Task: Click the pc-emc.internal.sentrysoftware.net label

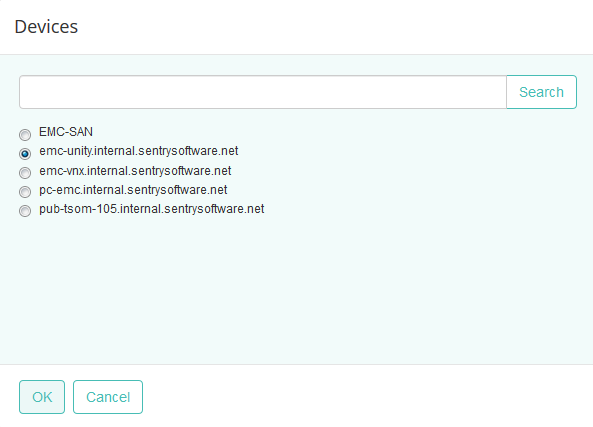Action: pos(133,190)
